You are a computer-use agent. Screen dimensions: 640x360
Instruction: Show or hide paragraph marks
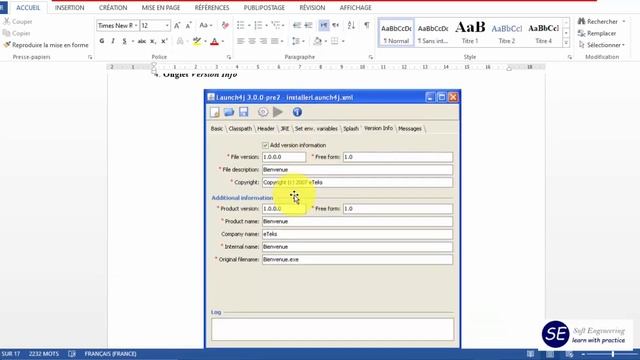click(x=367, y=25)
